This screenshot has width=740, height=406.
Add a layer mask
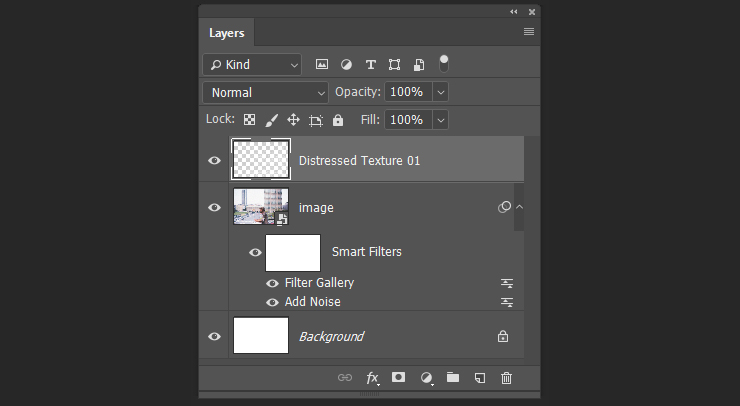398,377
